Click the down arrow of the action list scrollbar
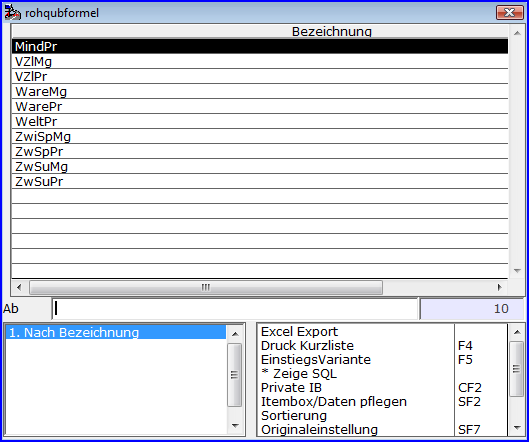 [517, 427]
